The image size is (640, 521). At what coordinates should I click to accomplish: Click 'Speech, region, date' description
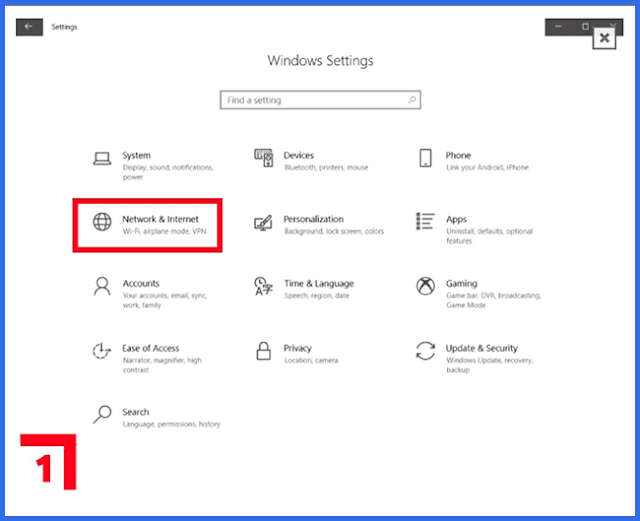pos(317,296)
